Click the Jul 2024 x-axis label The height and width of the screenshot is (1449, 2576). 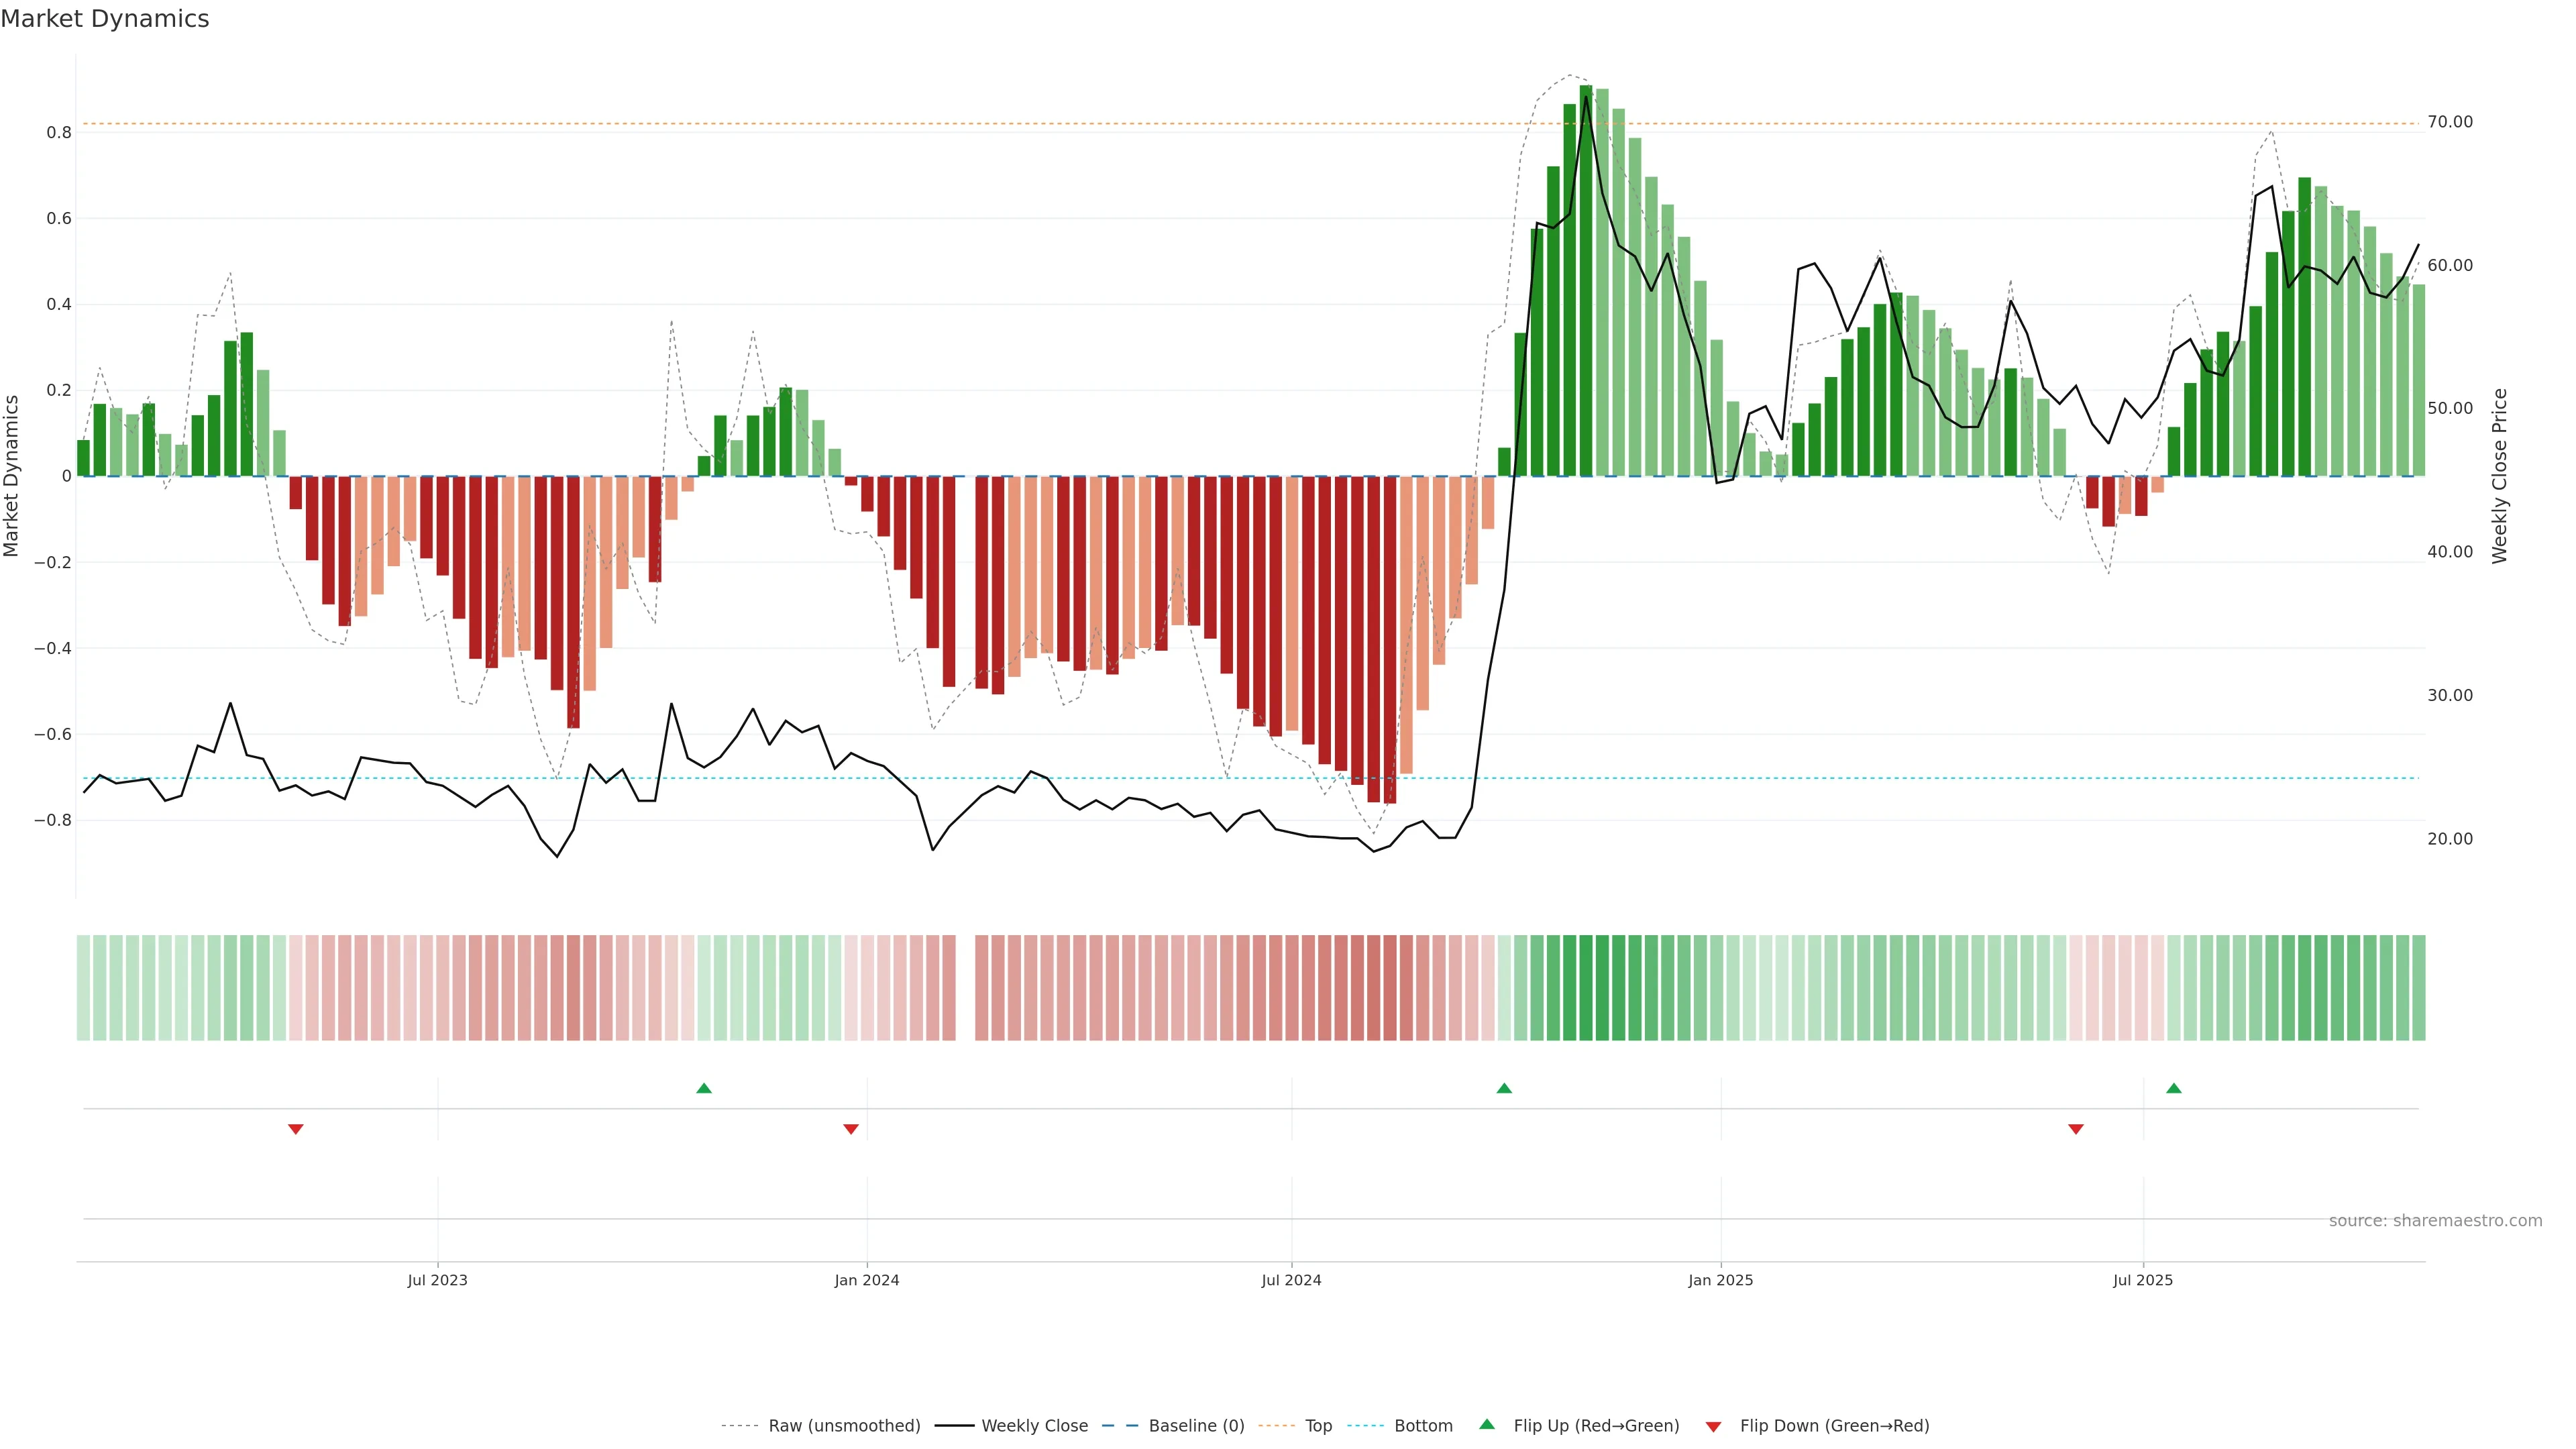1291,1280
